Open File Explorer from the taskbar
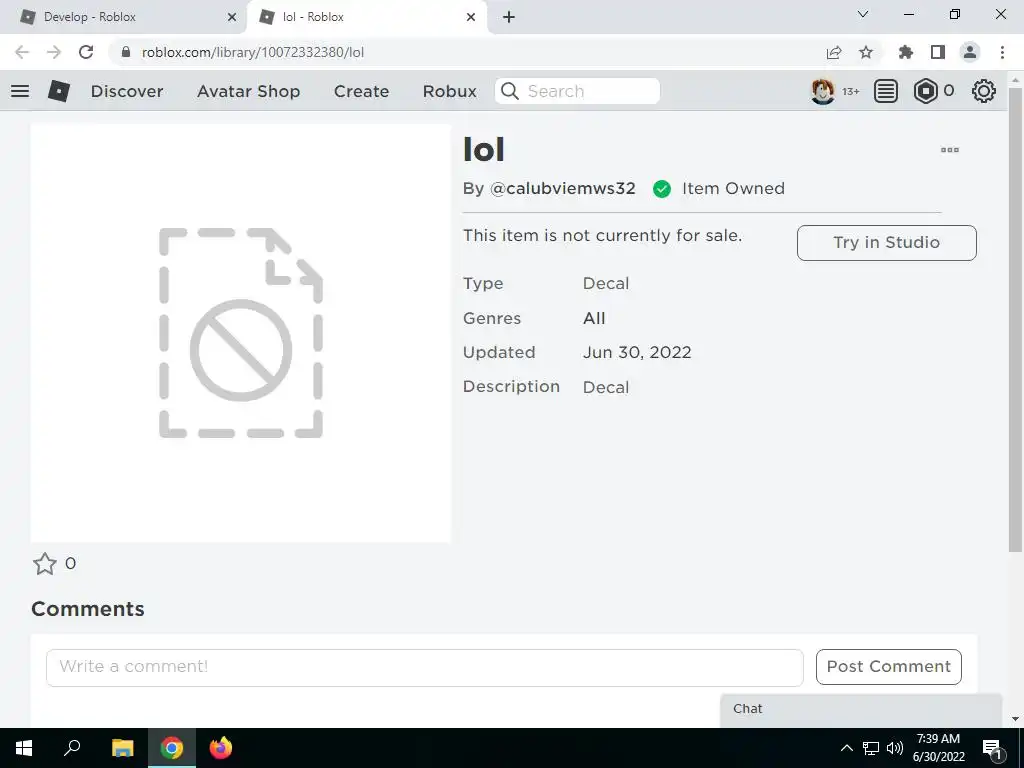 tap(122, 748)
